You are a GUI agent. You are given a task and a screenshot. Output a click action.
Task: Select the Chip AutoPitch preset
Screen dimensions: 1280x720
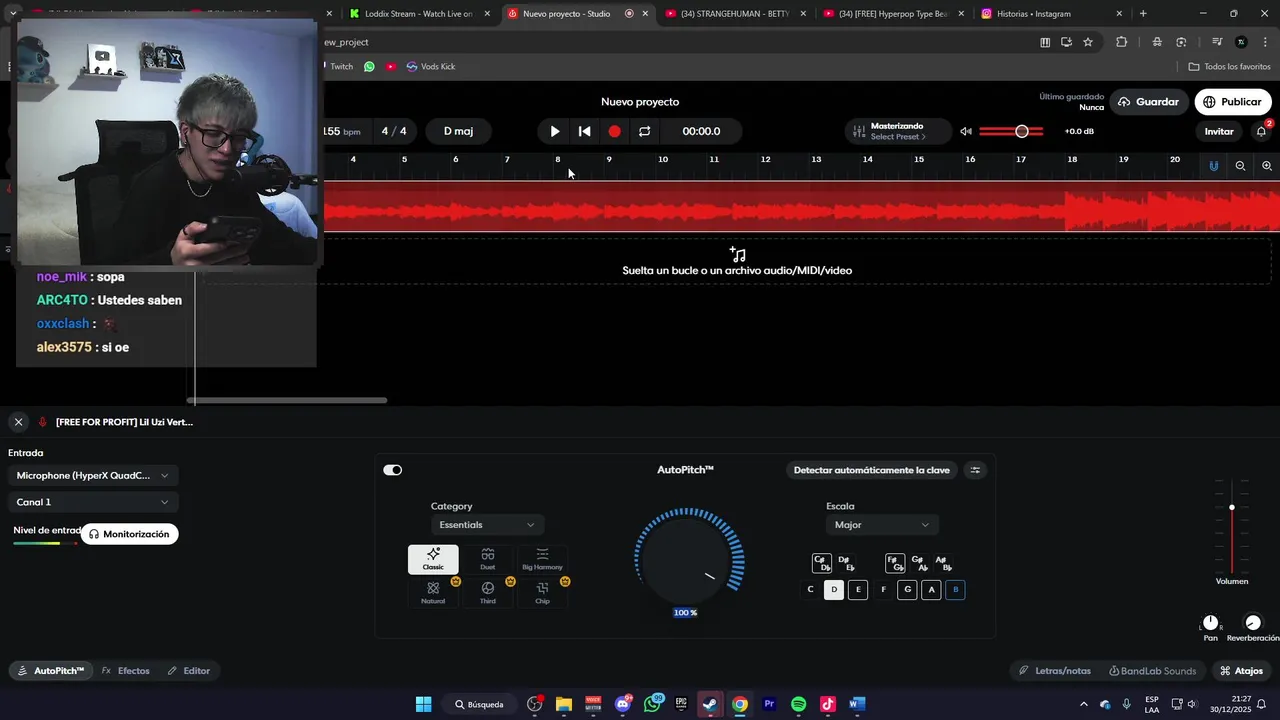pos(542,593)
